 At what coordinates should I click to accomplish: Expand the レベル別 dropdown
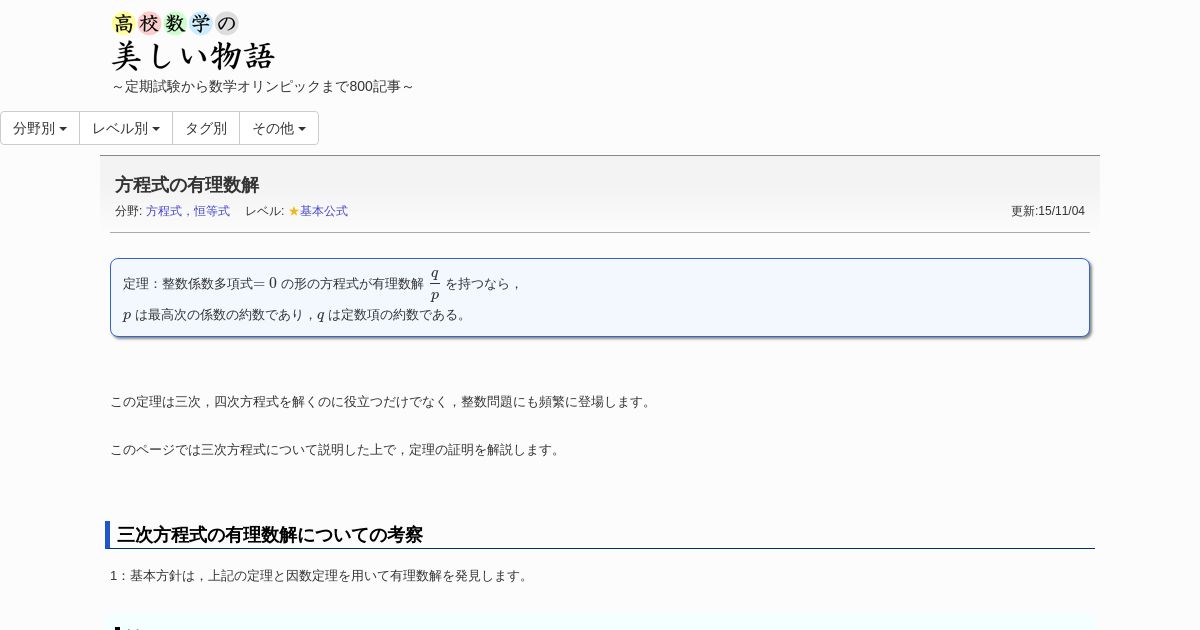point(126,128)
